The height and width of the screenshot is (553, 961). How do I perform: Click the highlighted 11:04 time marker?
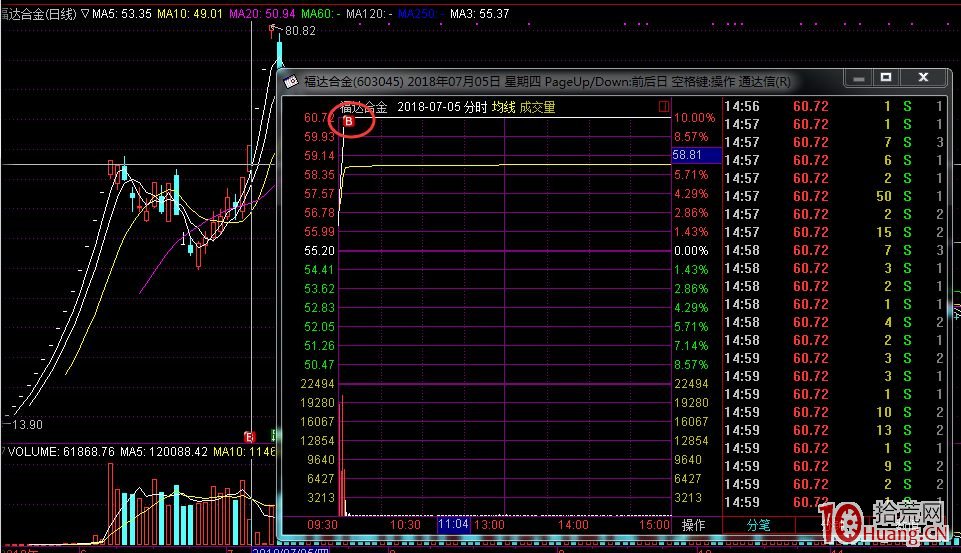(454, 524)
